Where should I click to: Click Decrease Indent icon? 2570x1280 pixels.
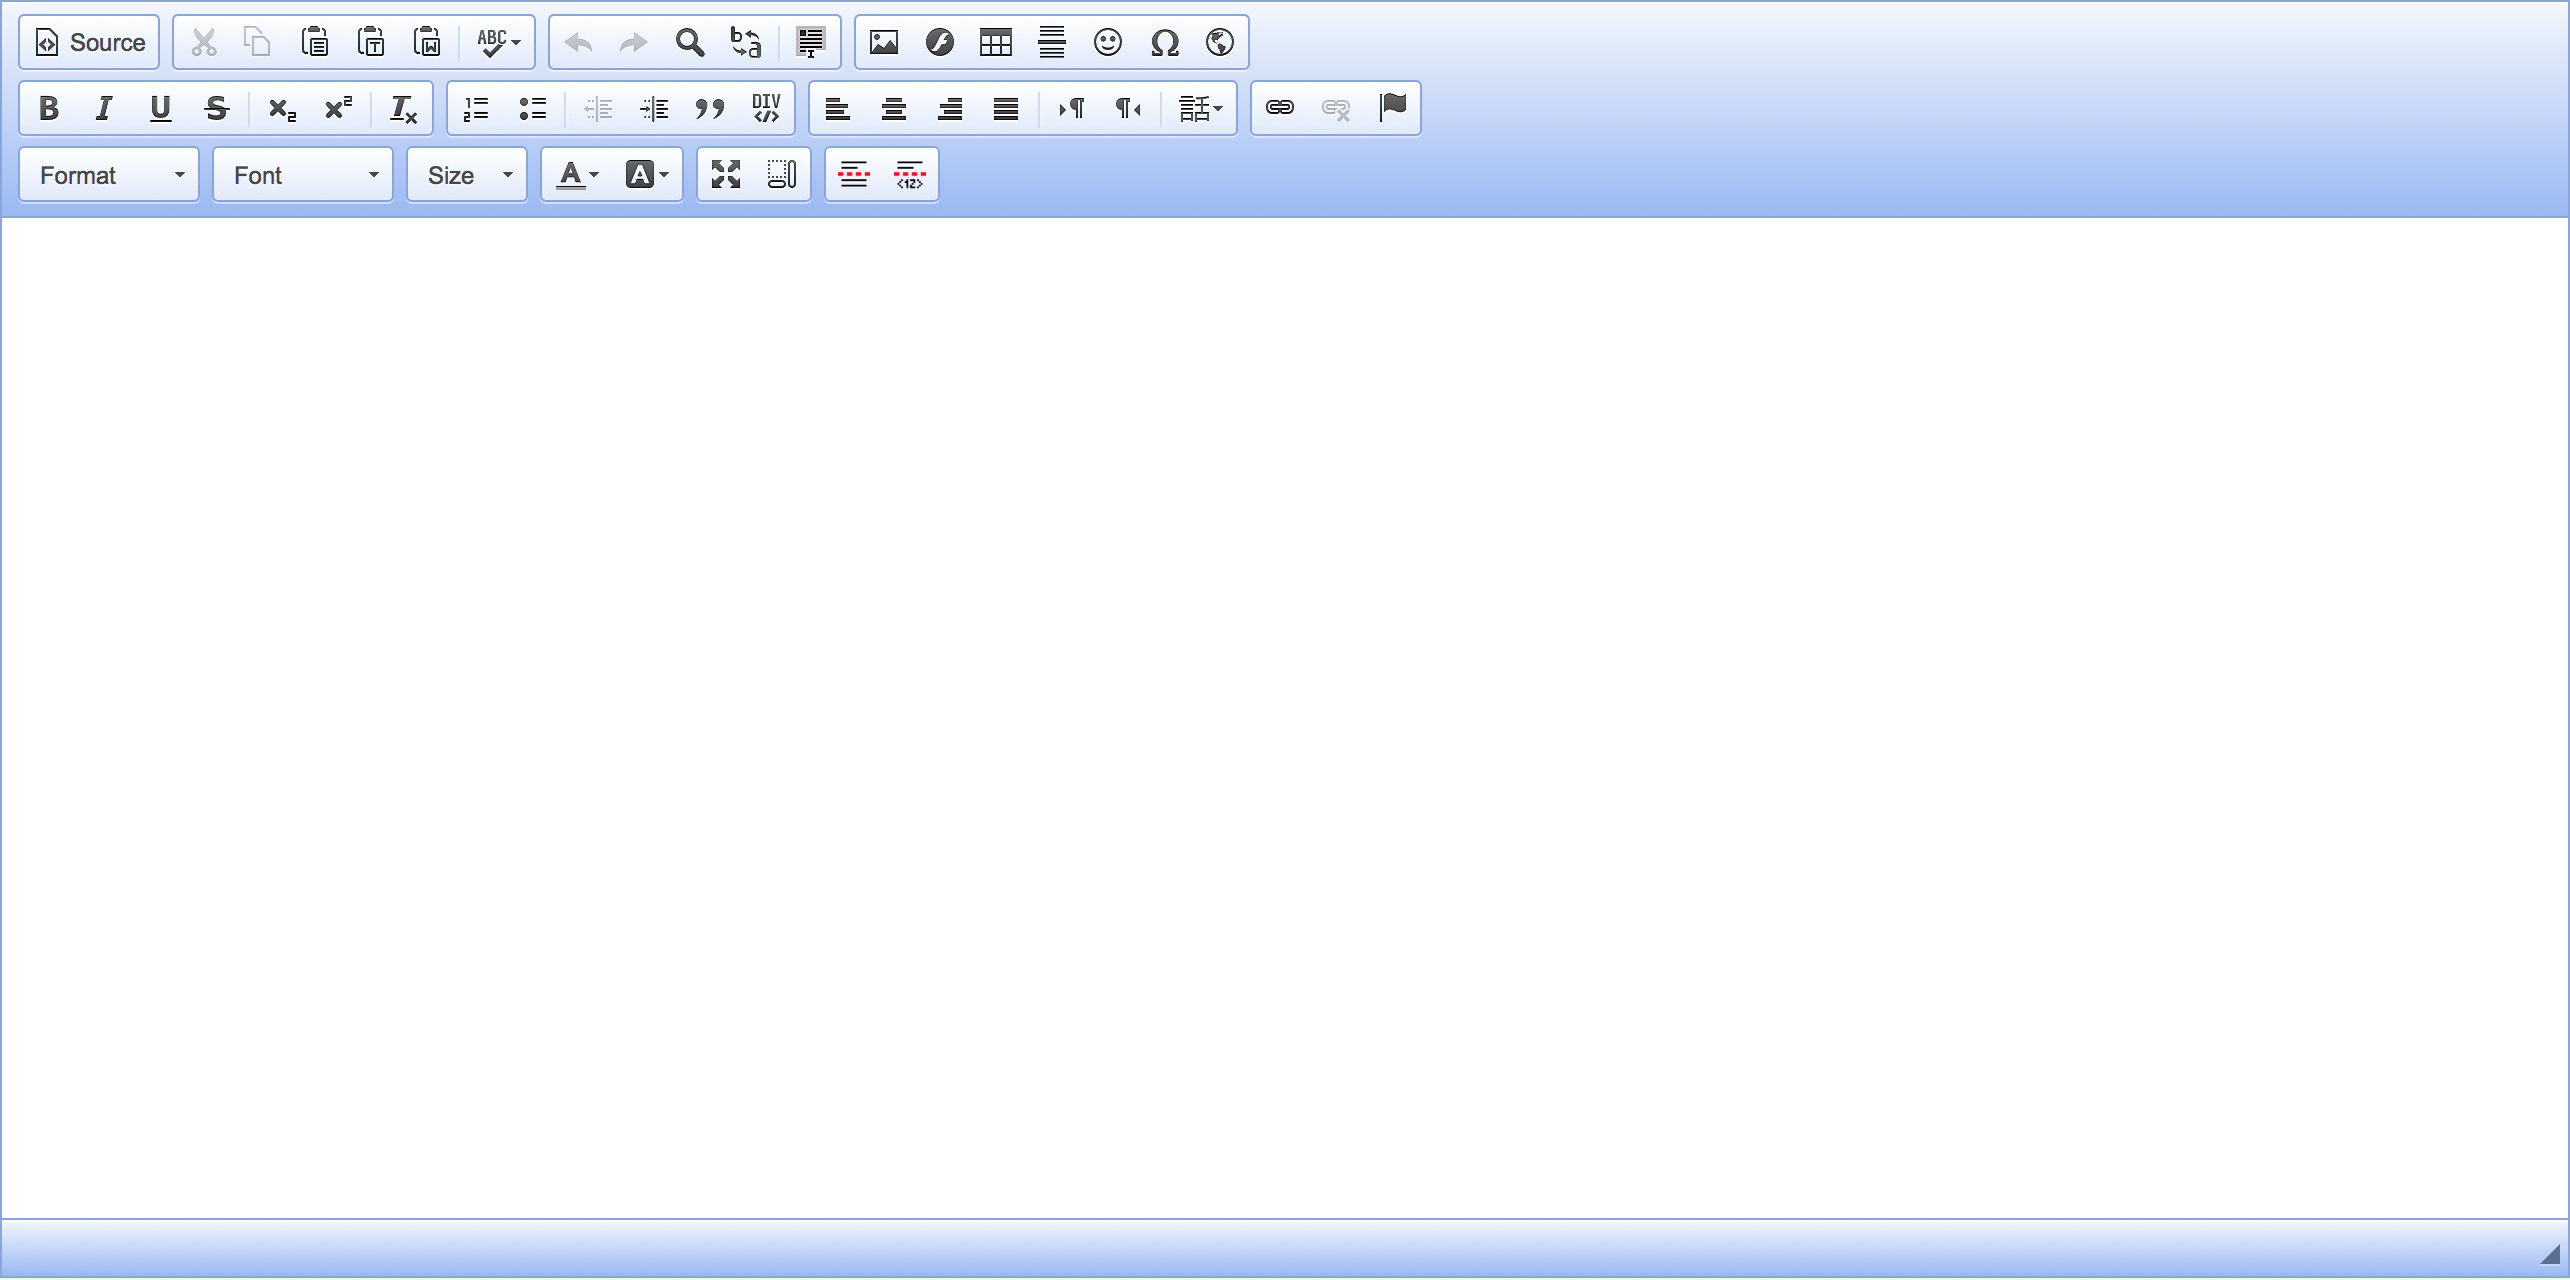598,108
